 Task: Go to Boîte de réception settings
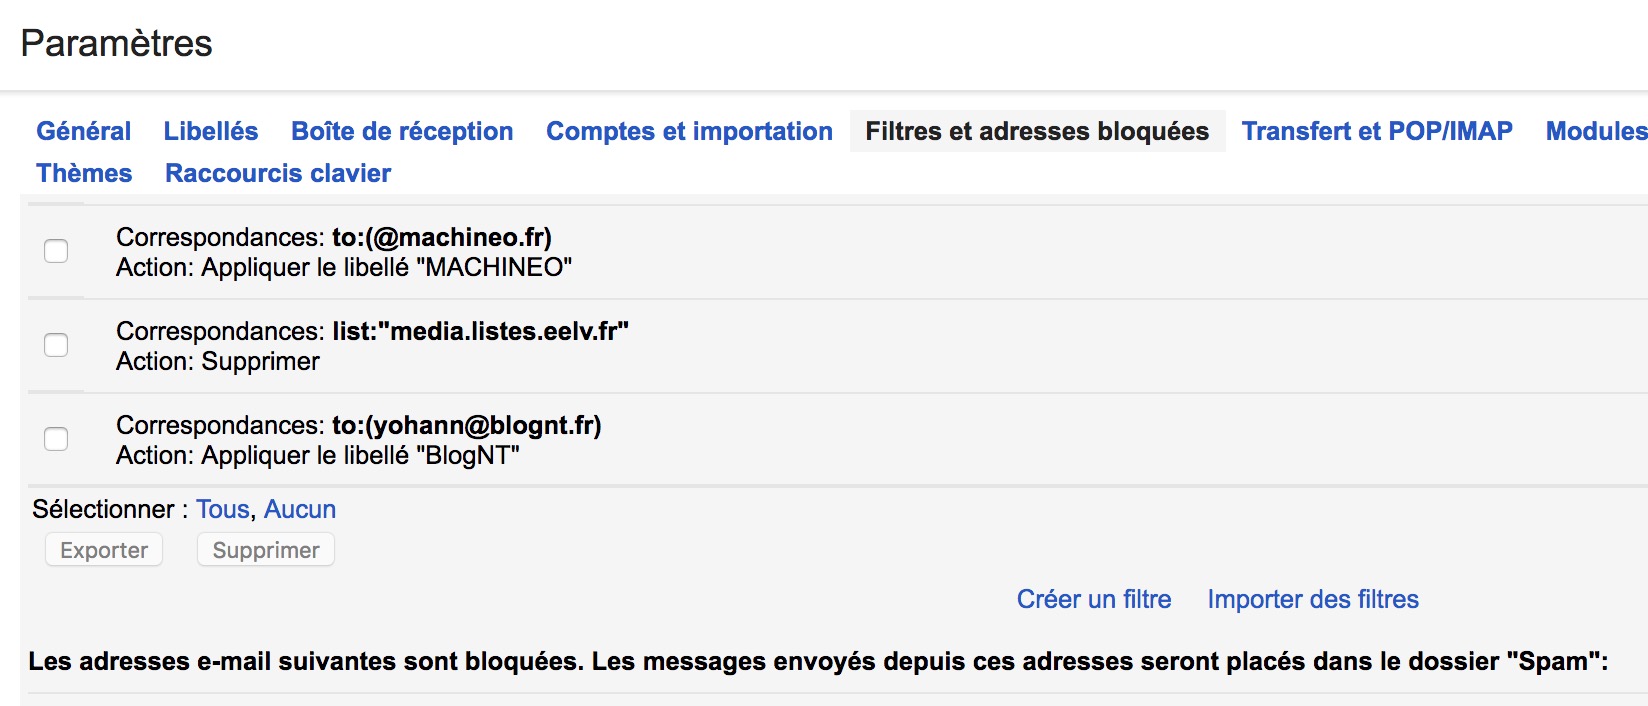pos(402,131)
